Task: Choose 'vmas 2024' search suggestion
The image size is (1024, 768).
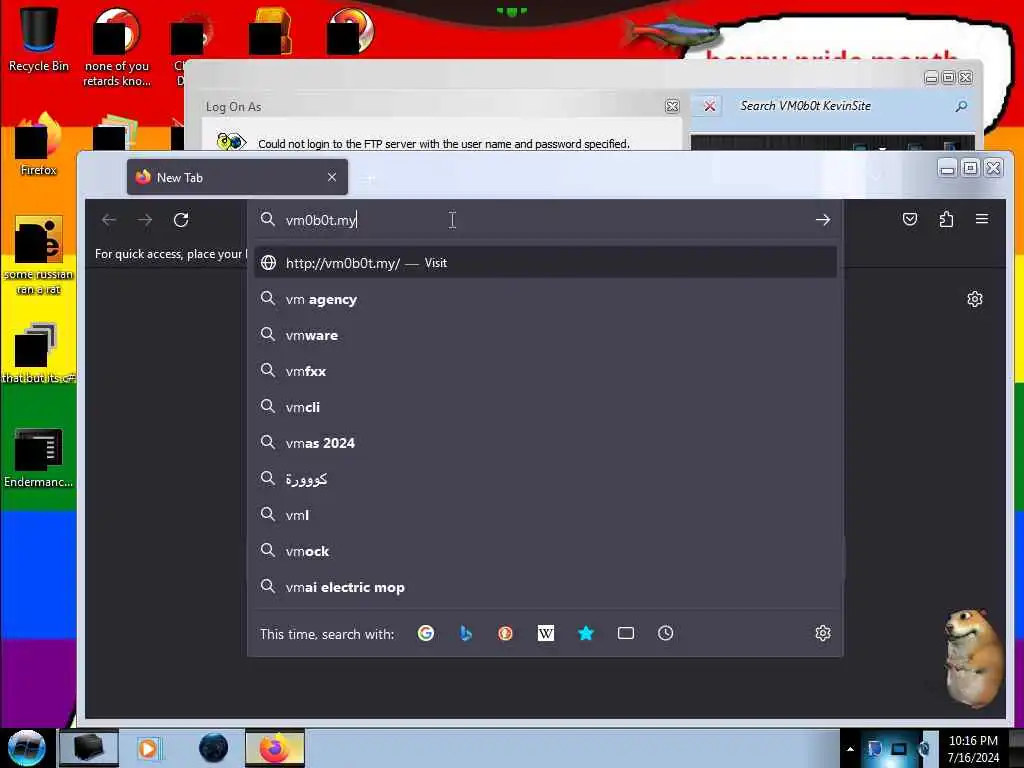Action: tap(545, 443)
